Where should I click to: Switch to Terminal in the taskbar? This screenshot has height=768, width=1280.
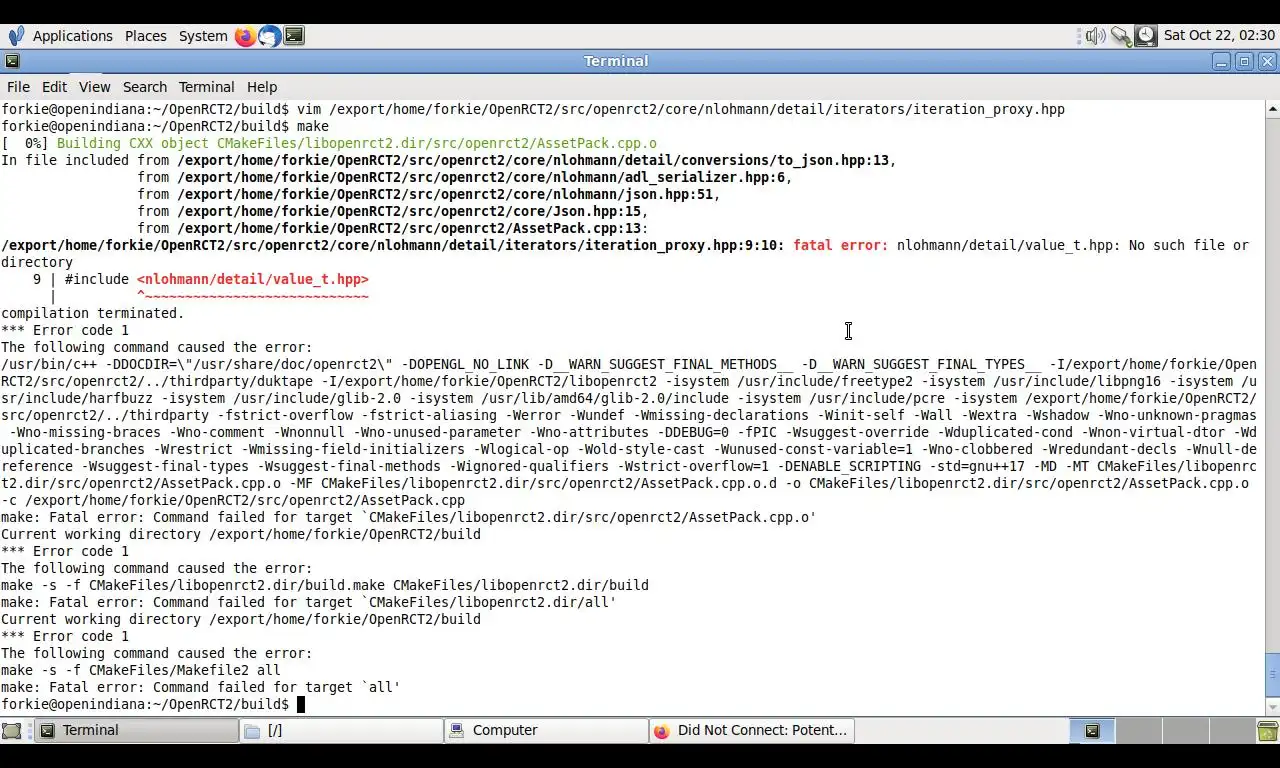tap(137, 731)
